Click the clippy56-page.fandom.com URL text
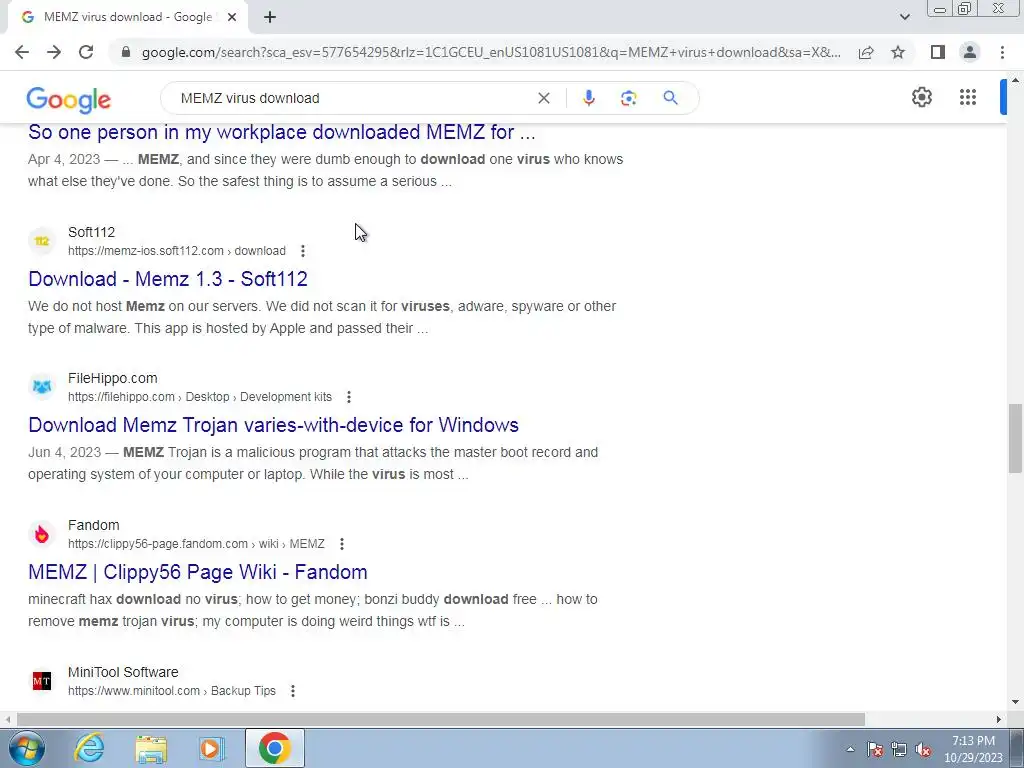Image resolution: width=1024 pixels, height=768 pixels. coord(197,544)
